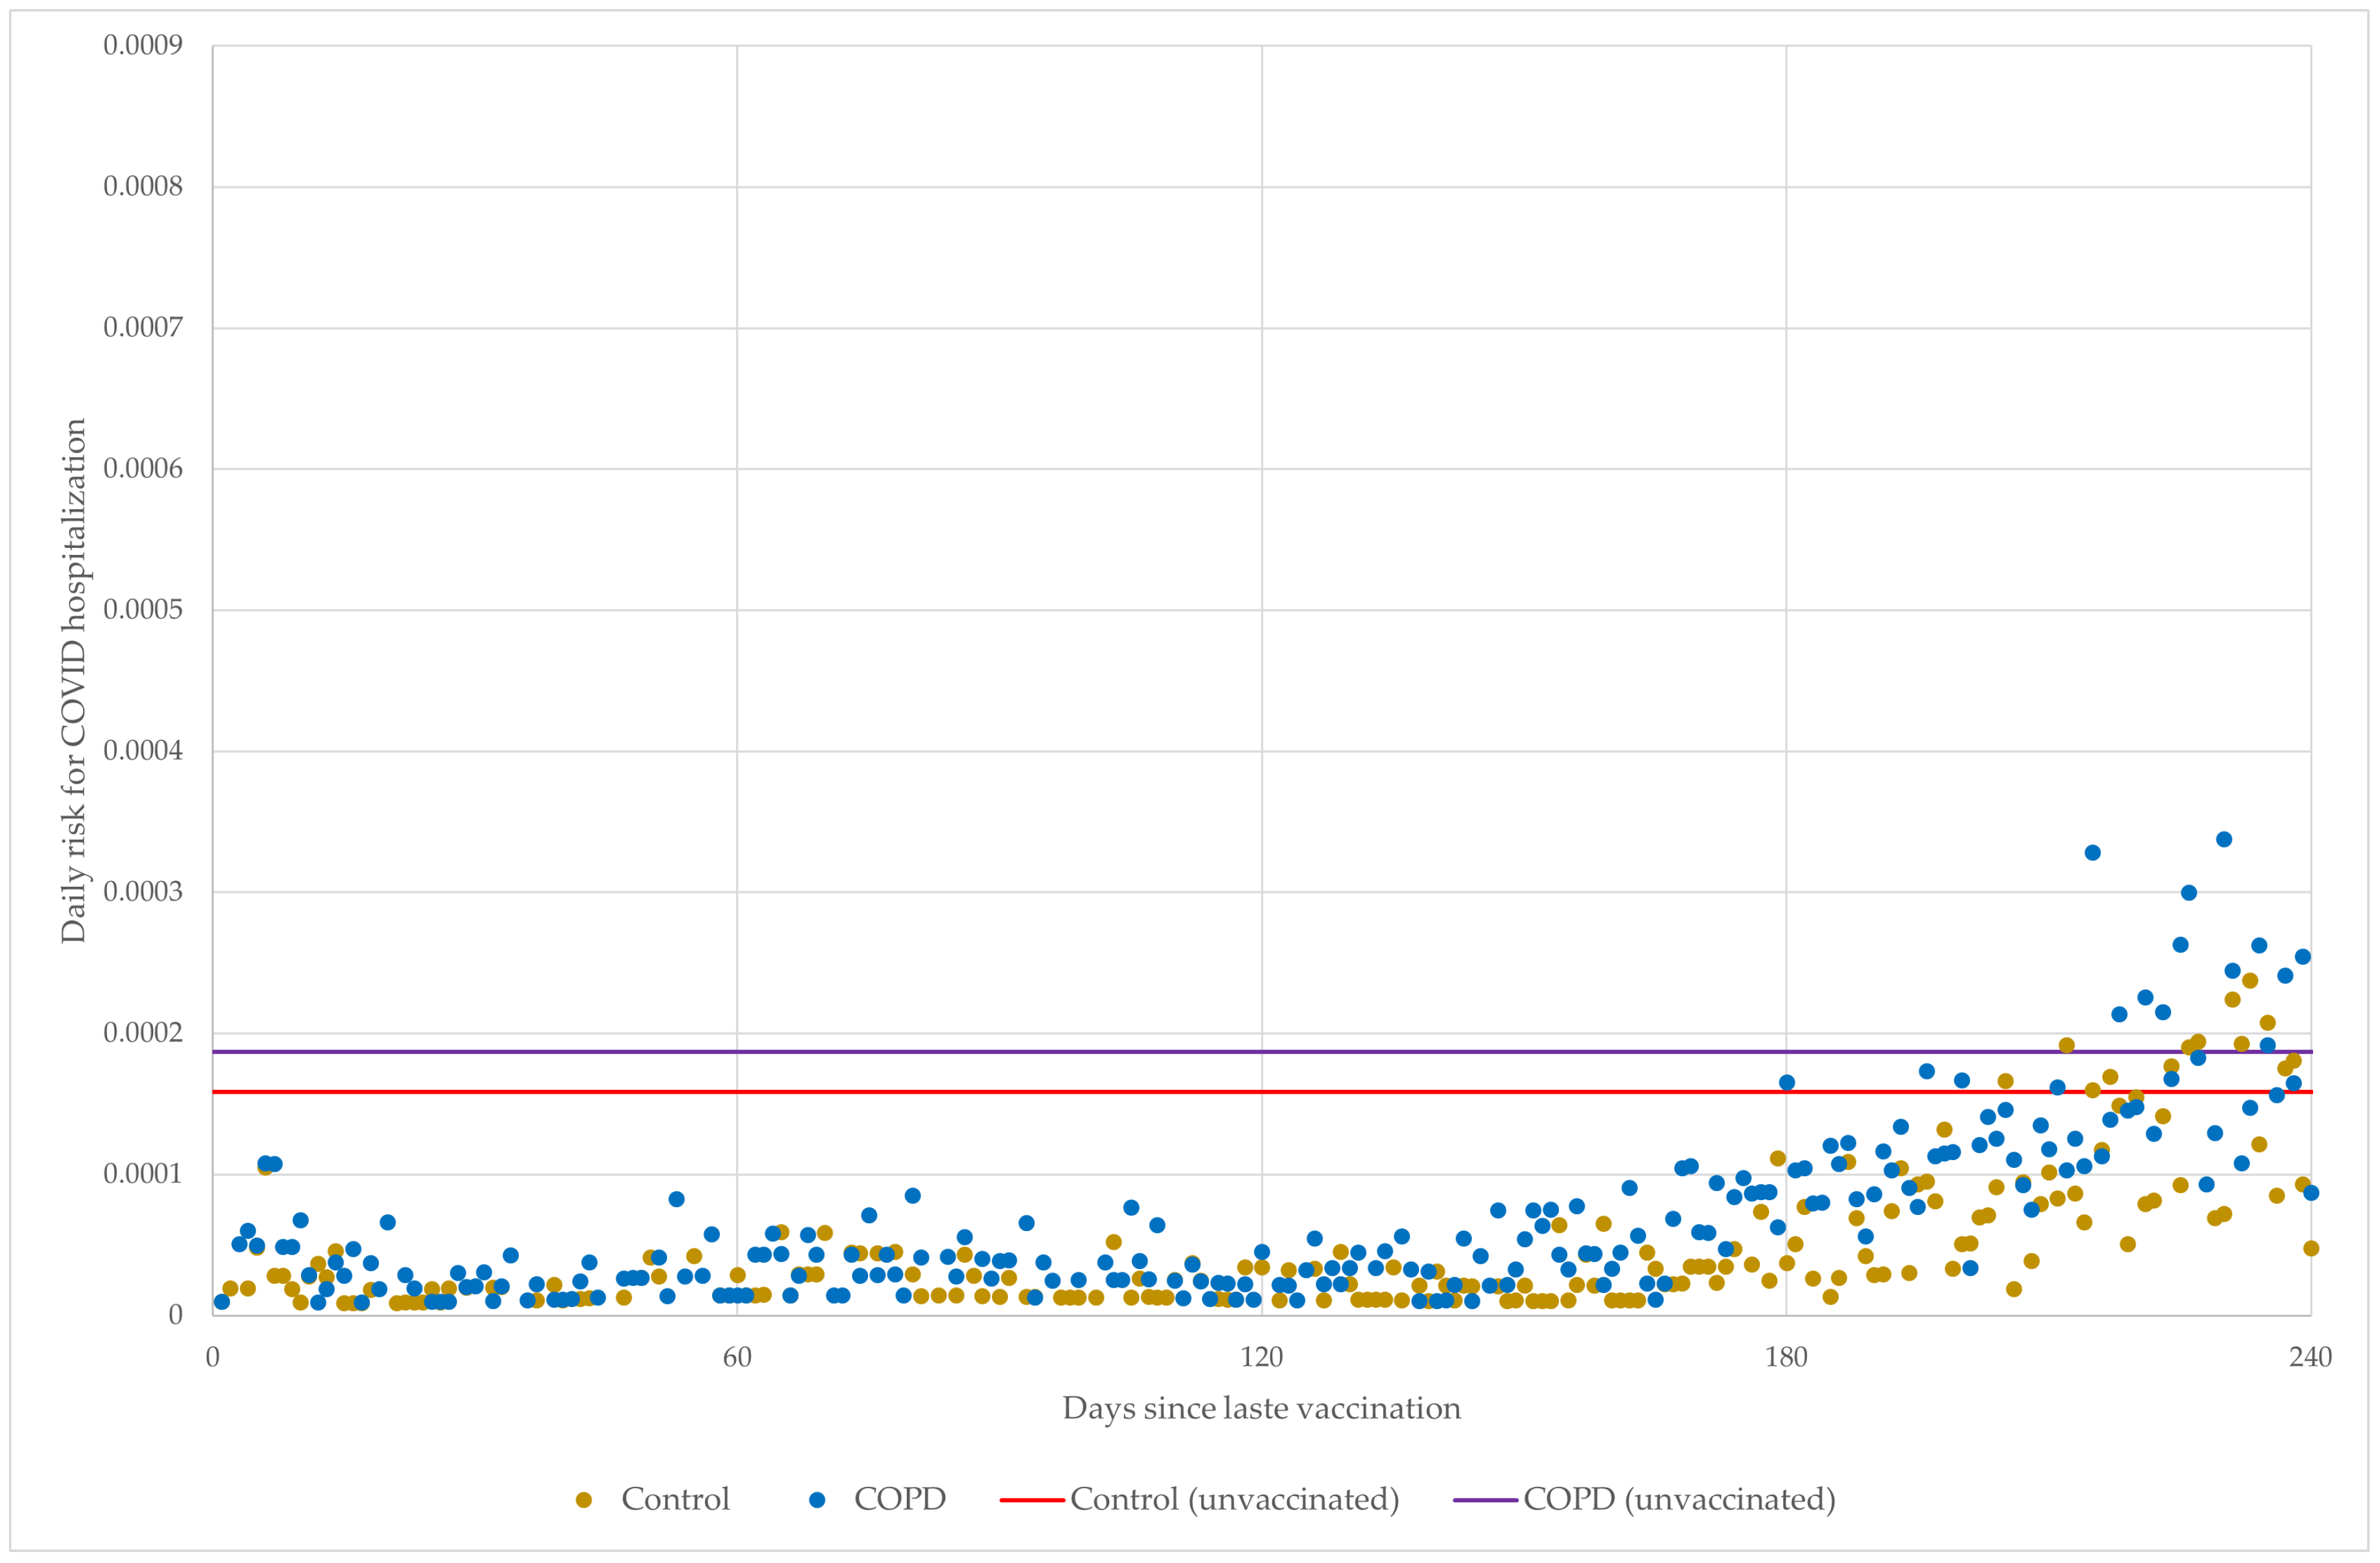Click the 0.0009 y-axis tick label
2380x1563 pixels.
(143, 45)
